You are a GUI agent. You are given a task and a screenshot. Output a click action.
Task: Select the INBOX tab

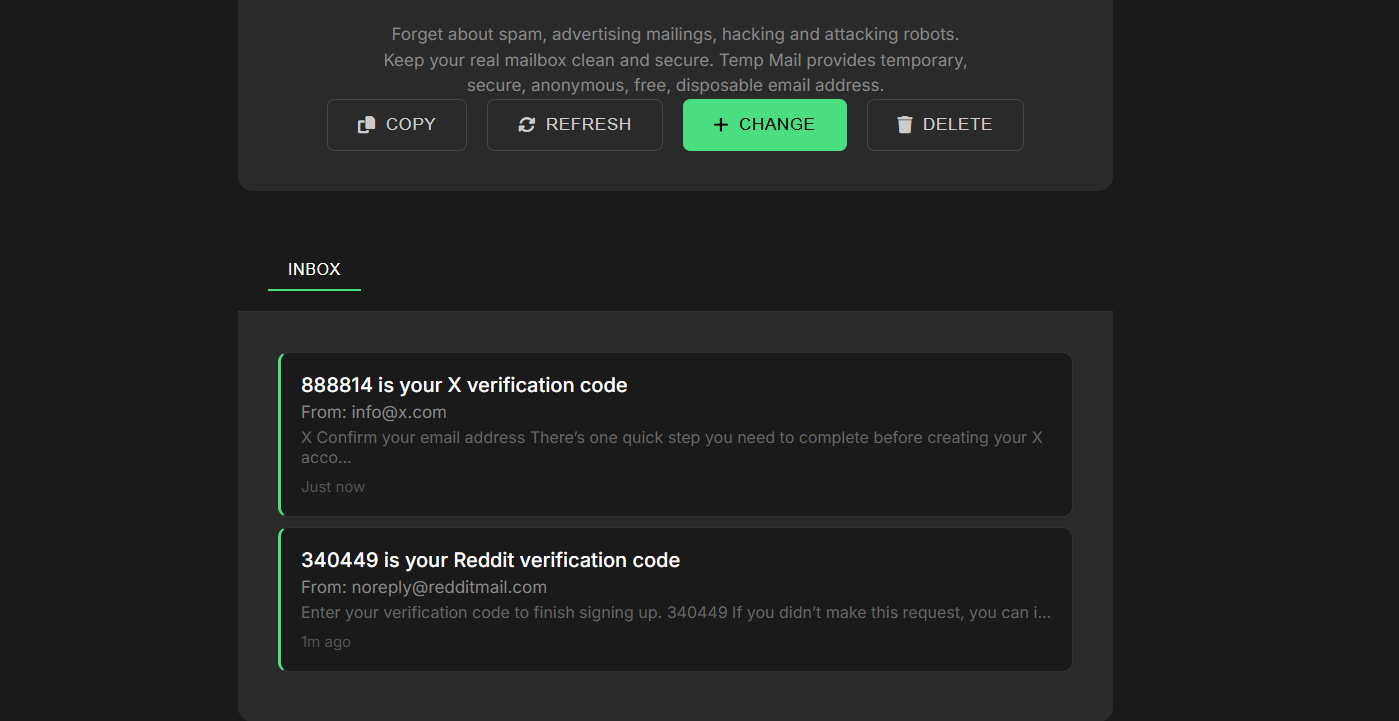tap(314, 270)
